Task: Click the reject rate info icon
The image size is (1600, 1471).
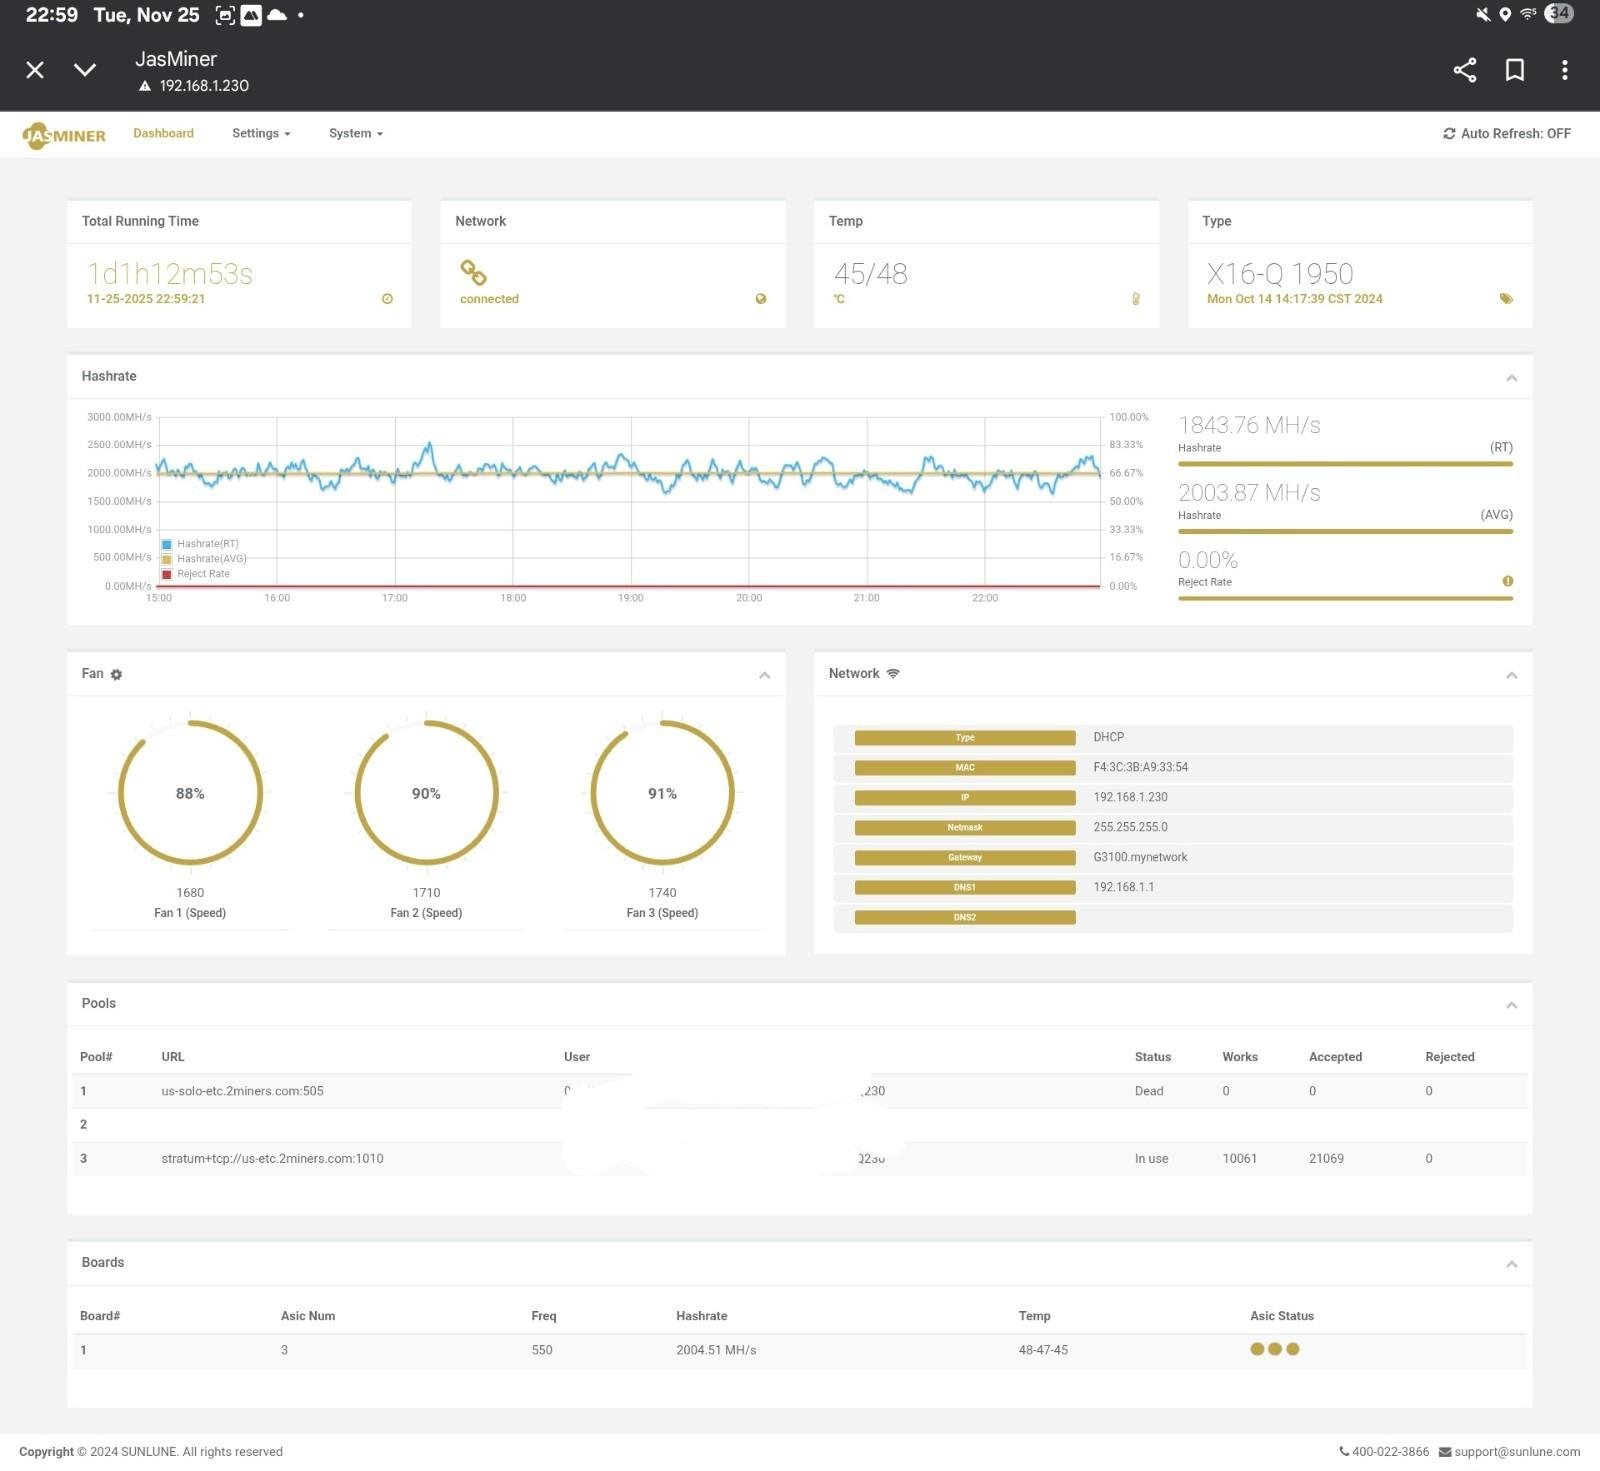Action: click(1507, 581)
